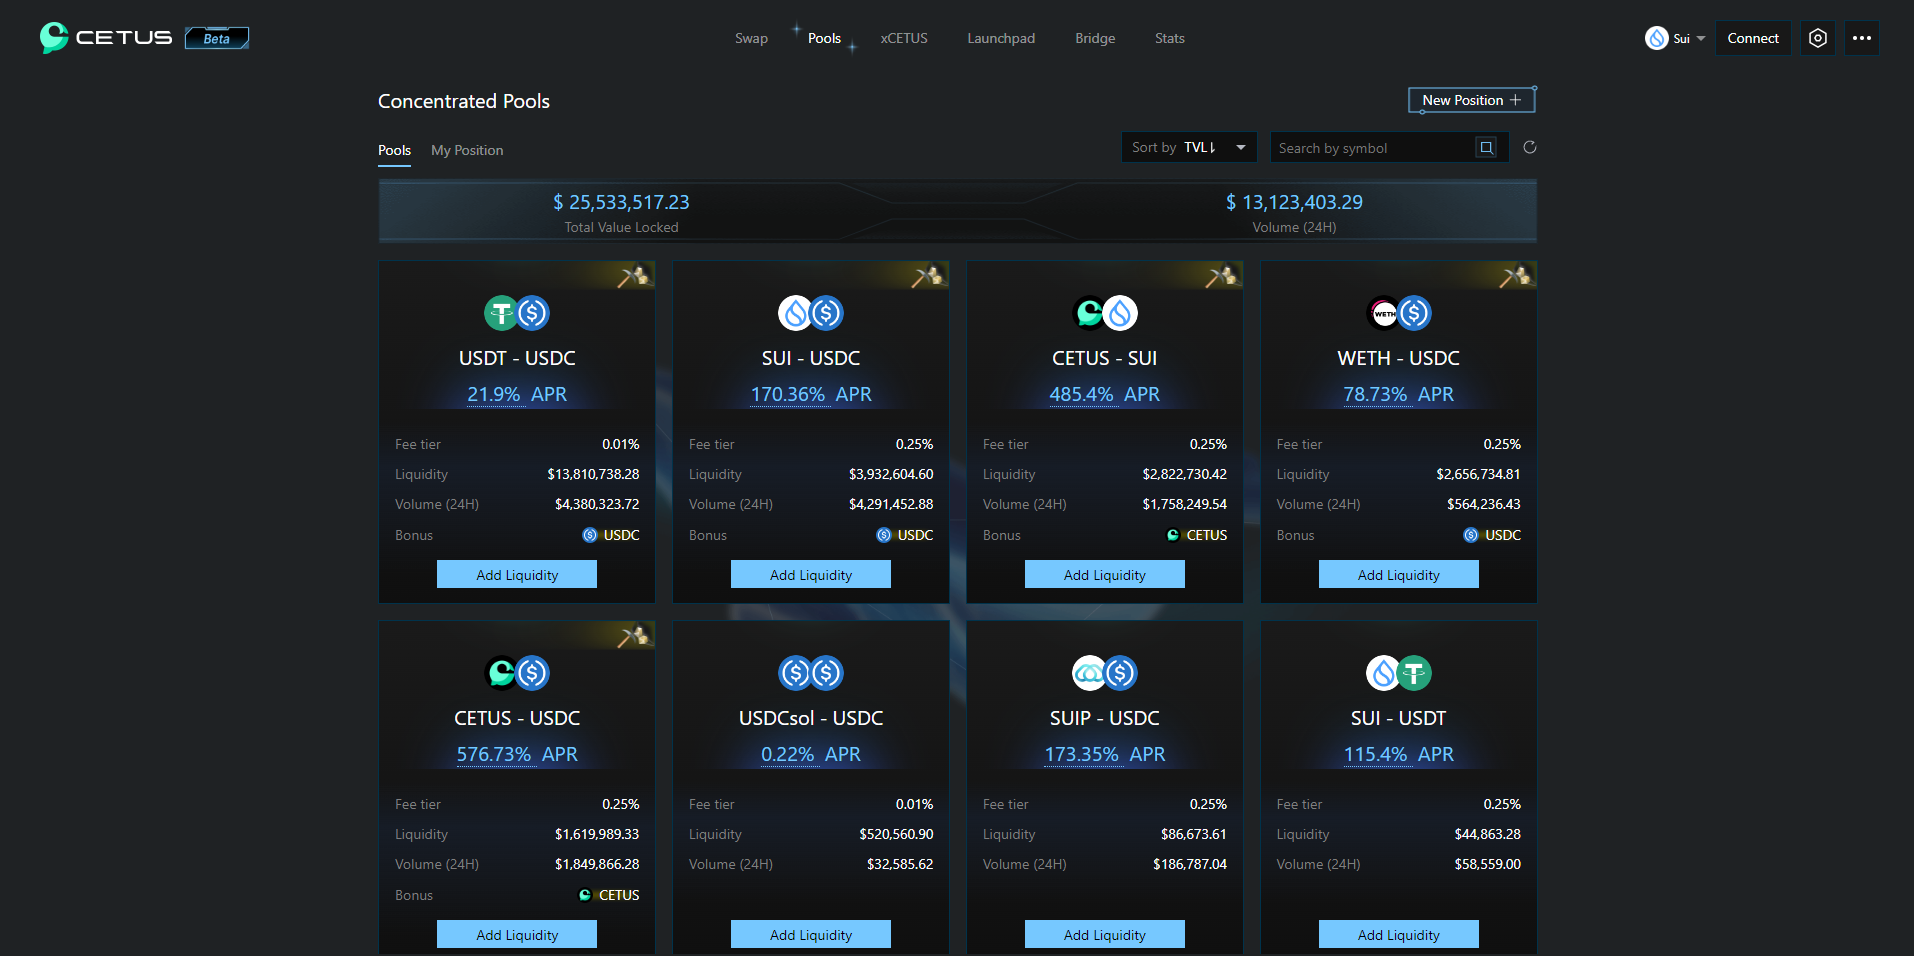Add Liquidity to CETUS - USDC pool
1914x956 pixels.
pos(517,934)
